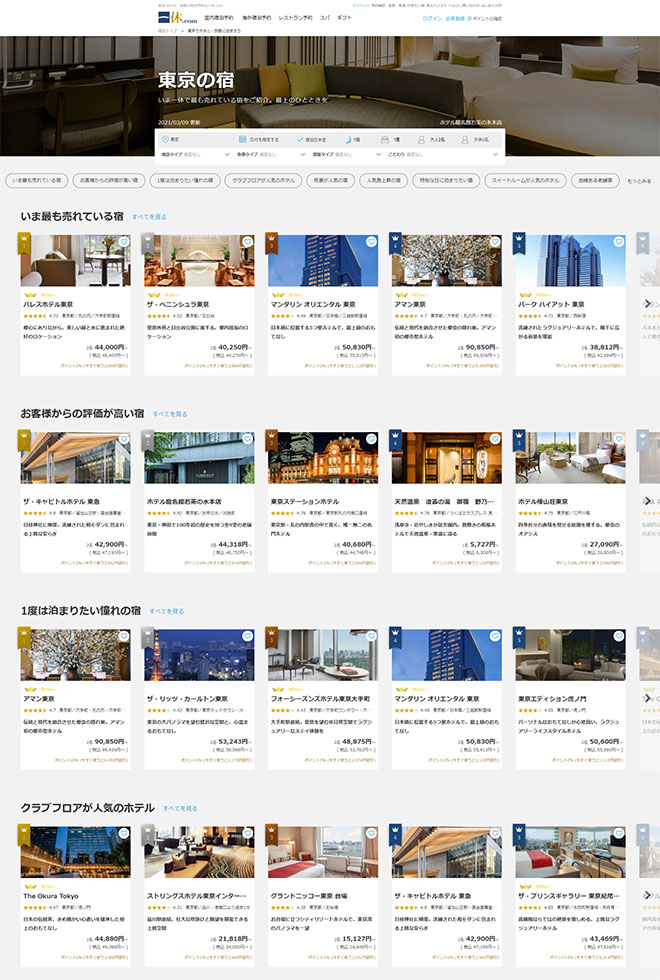Favorite ザ・リッツ・カールトン東京 with the heart icon
The image size is (660, 980).
click(x=248, y=636)
